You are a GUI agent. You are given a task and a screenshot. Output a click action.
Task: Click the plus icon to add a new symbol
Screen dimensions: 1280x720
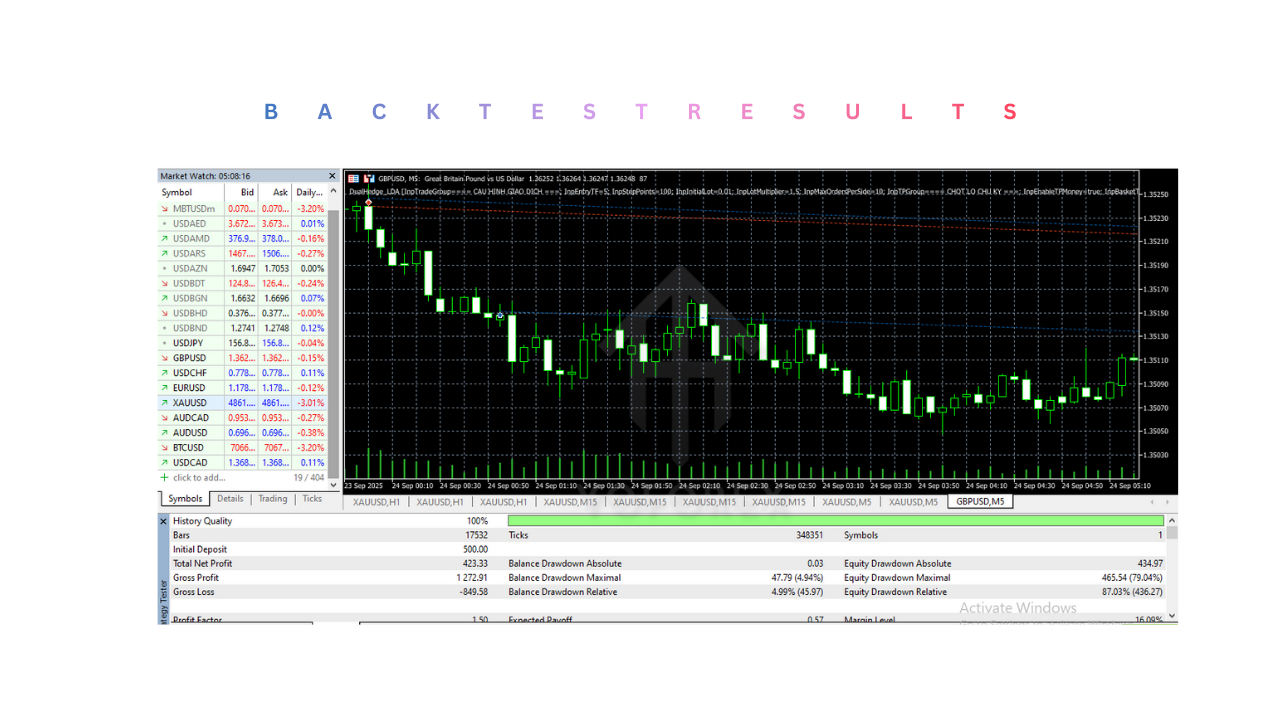pos(163,478)
